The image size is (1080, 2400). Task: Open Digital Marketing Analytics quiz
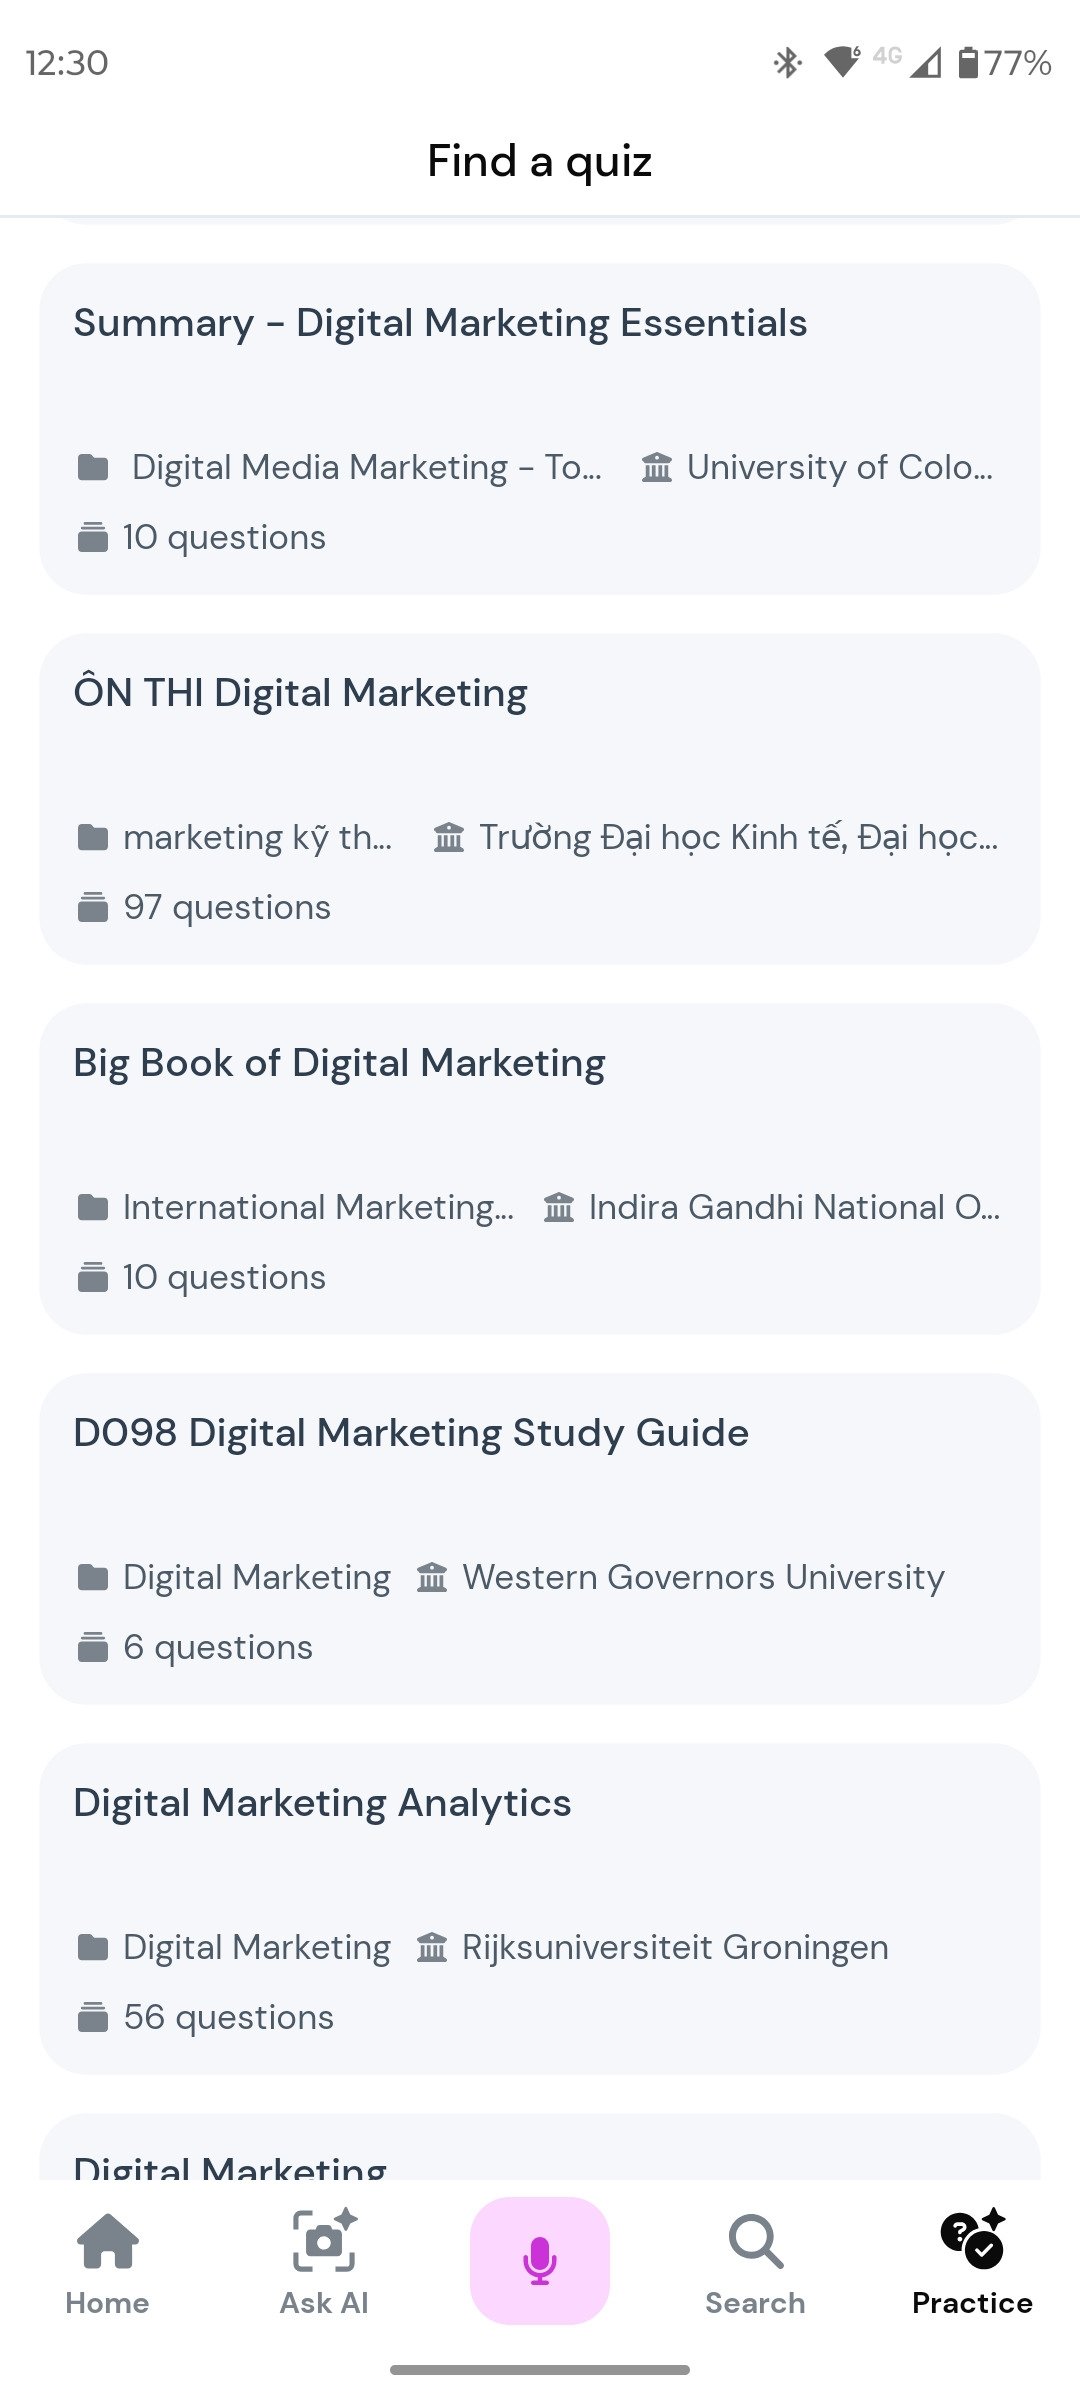(x=322, y=1804)
